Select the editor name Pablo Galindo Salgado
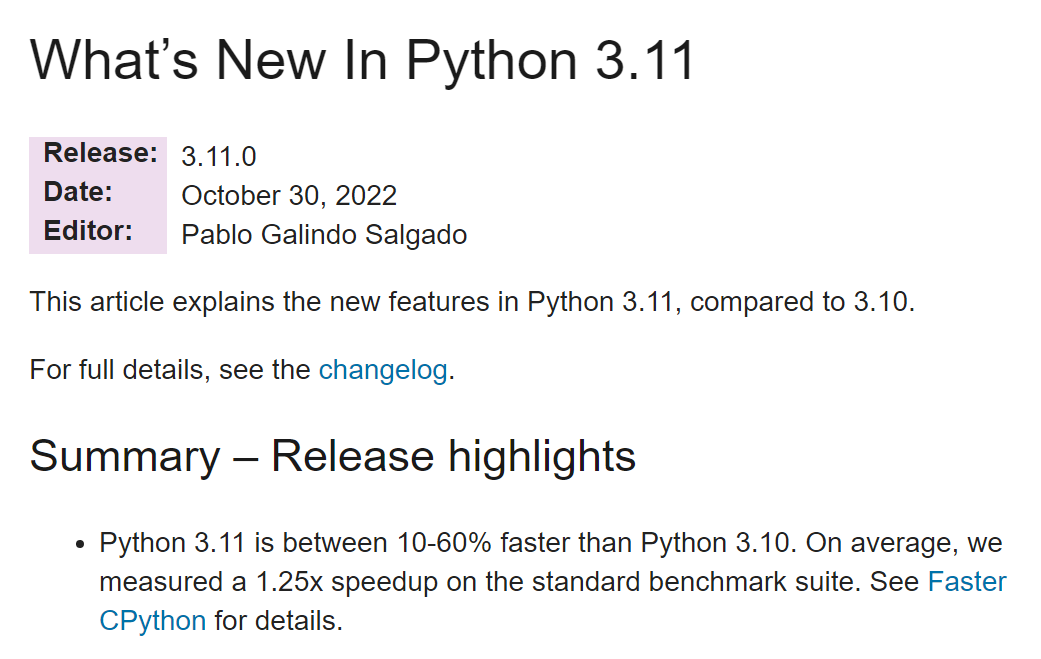 [324, 235]
